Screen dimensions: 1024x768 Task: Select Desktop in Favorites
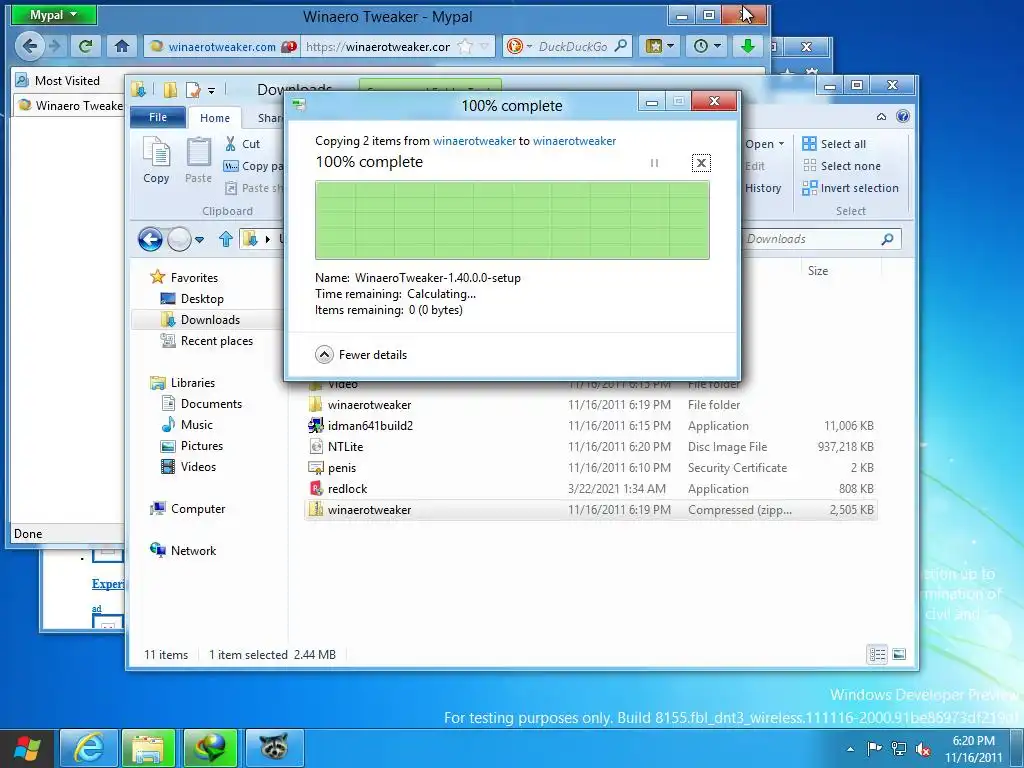(x=193, y=298)
